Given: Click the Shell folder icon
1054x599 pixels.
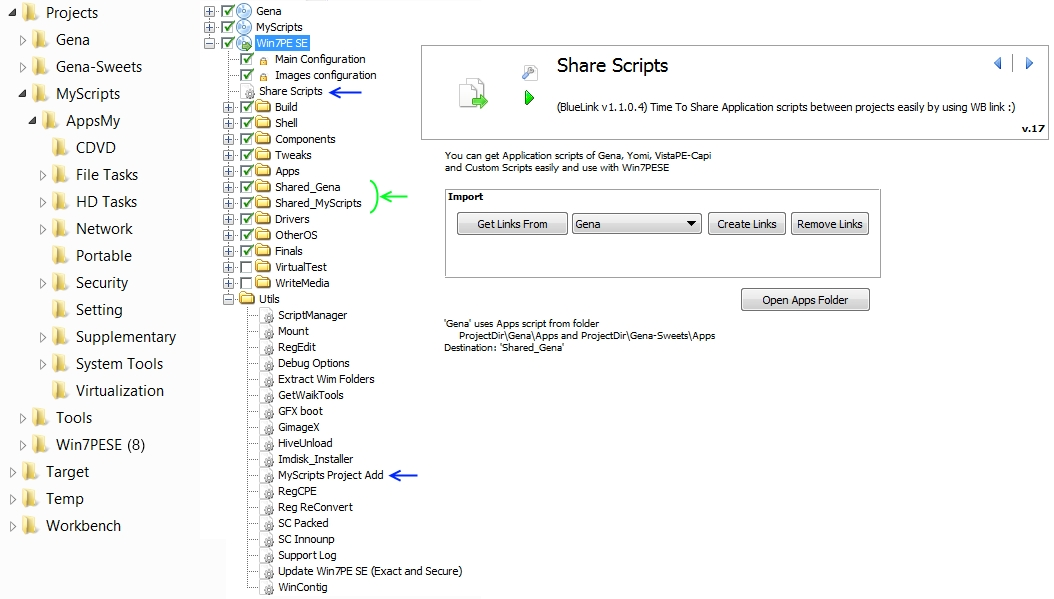Looking at the screenshot, I should [263, 122].
